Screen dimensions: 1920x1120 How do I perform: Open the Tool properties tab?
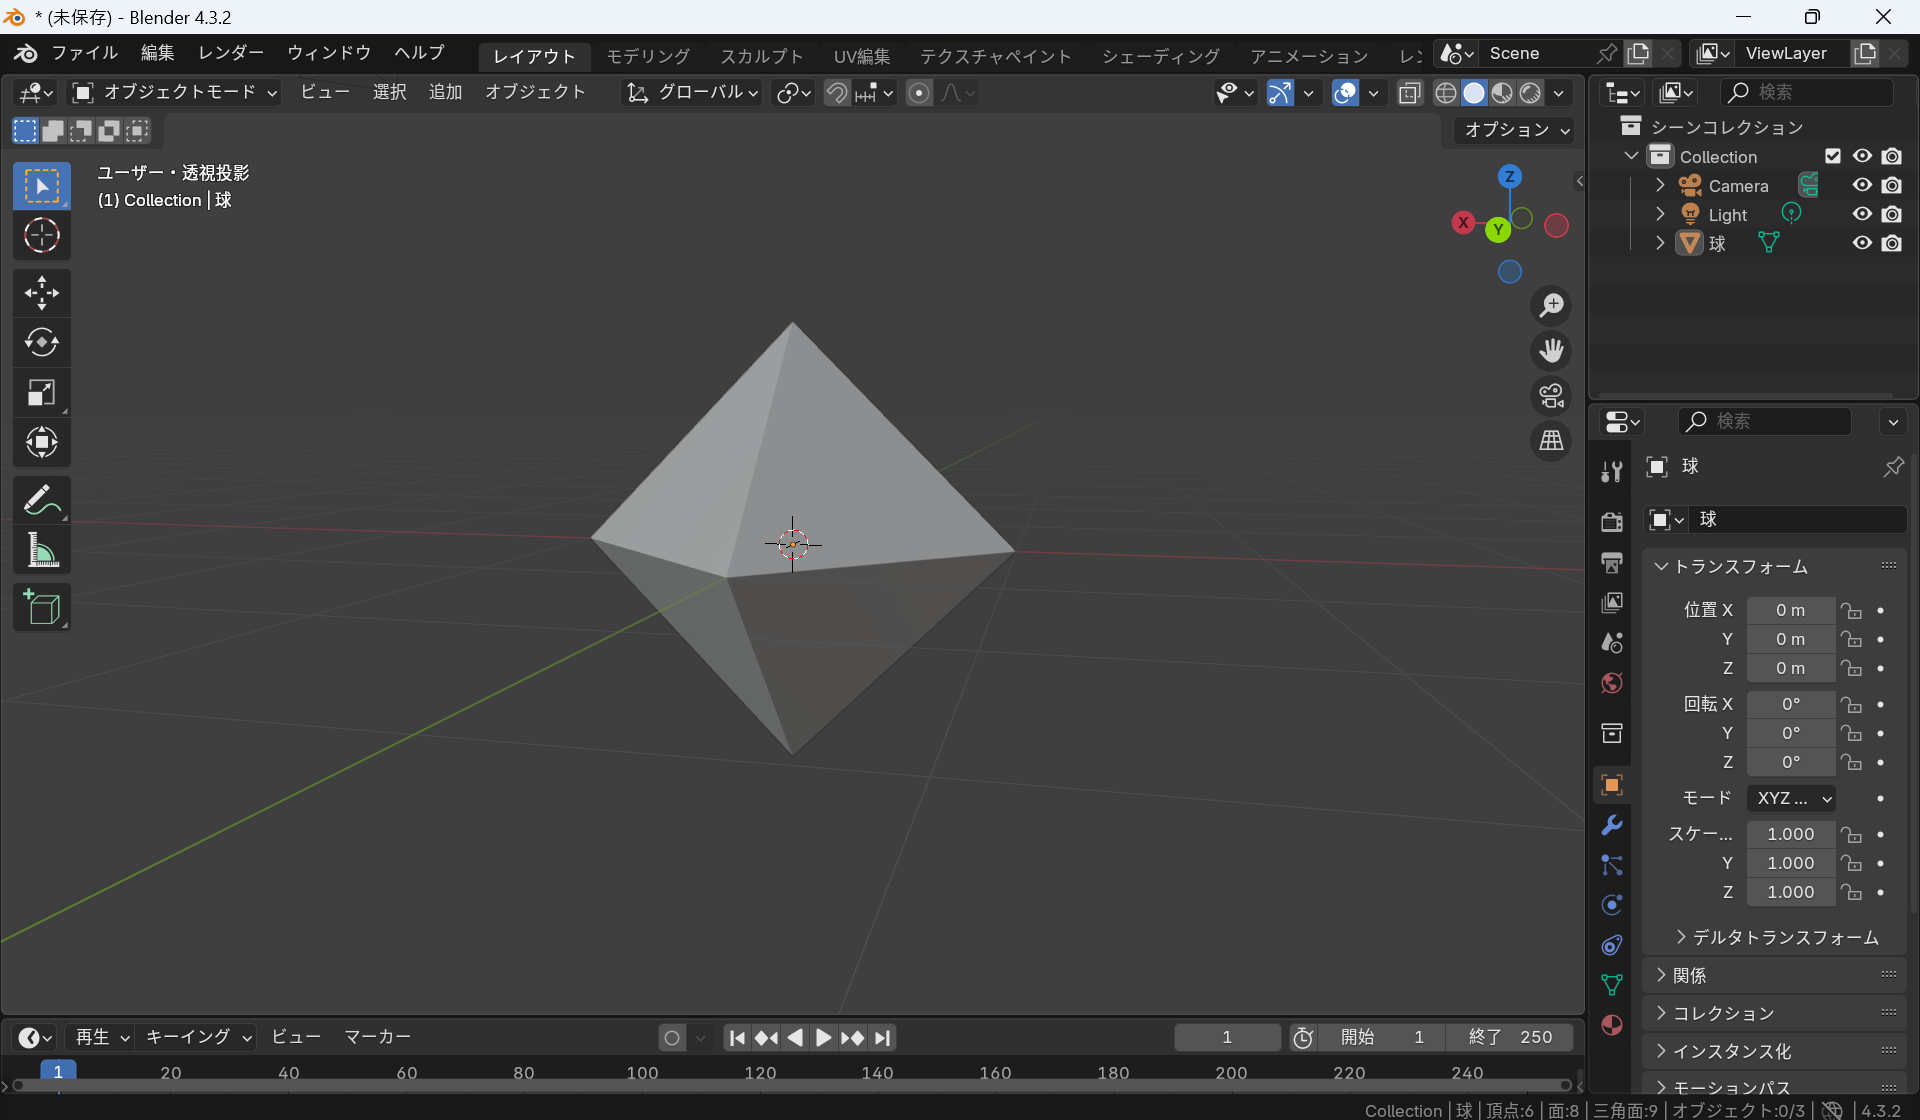(1611, 472)
